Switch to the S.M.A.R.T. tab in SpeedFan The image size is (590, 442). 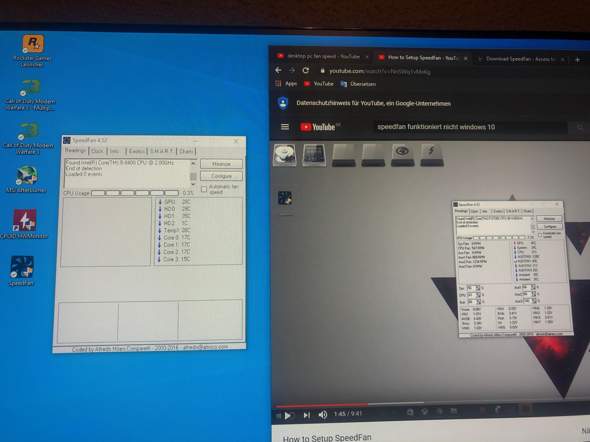click(x=161, y=151)
